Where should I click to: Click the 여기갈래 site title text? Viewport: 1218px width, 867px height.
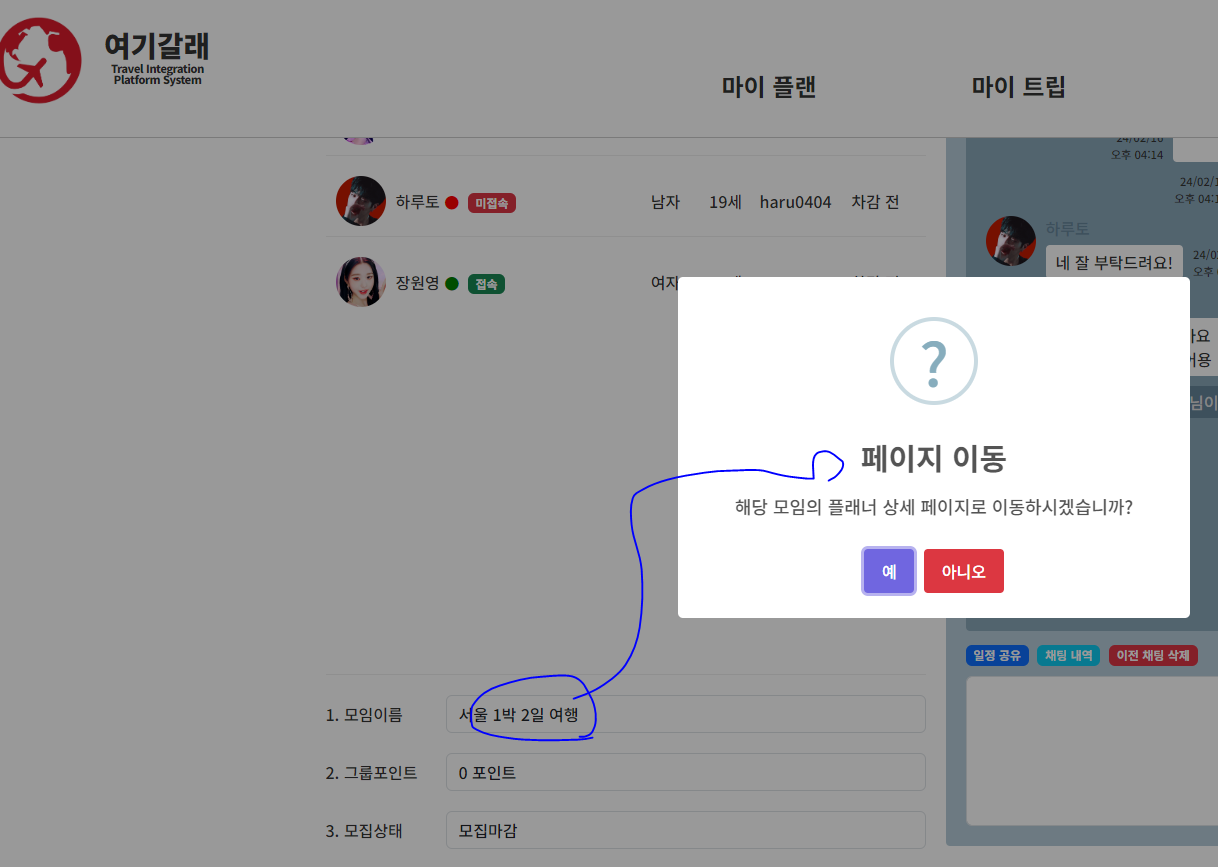(x=157, y=45)
